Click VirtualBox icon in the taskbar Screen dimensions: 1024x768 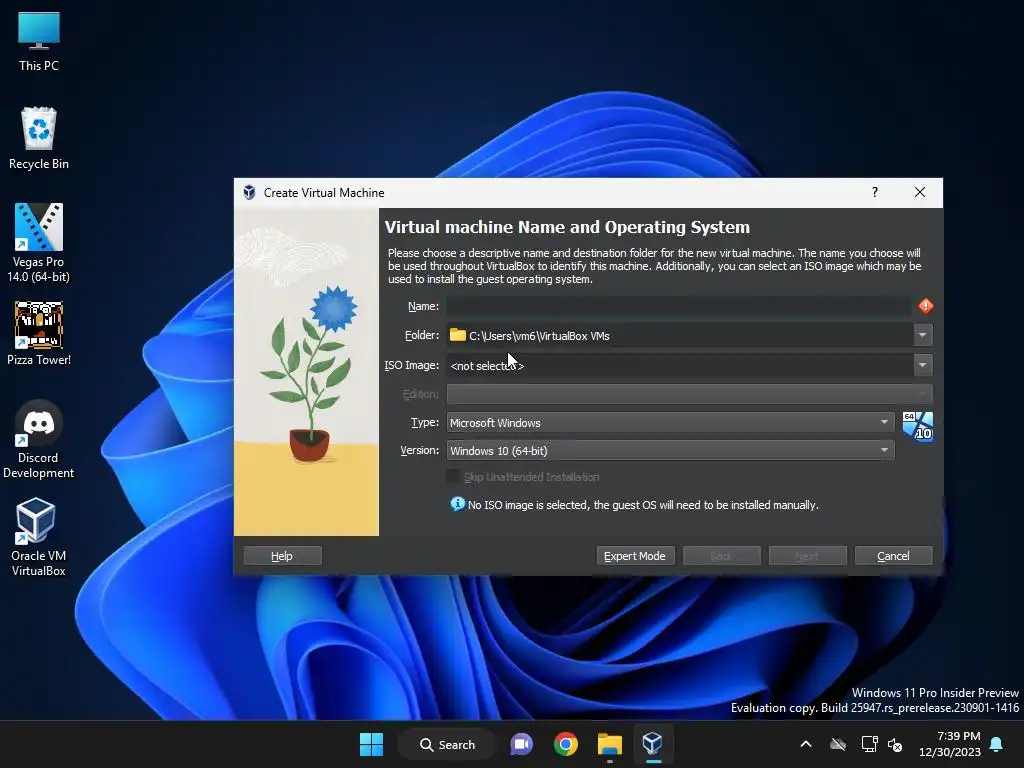[x=652, y=744]
